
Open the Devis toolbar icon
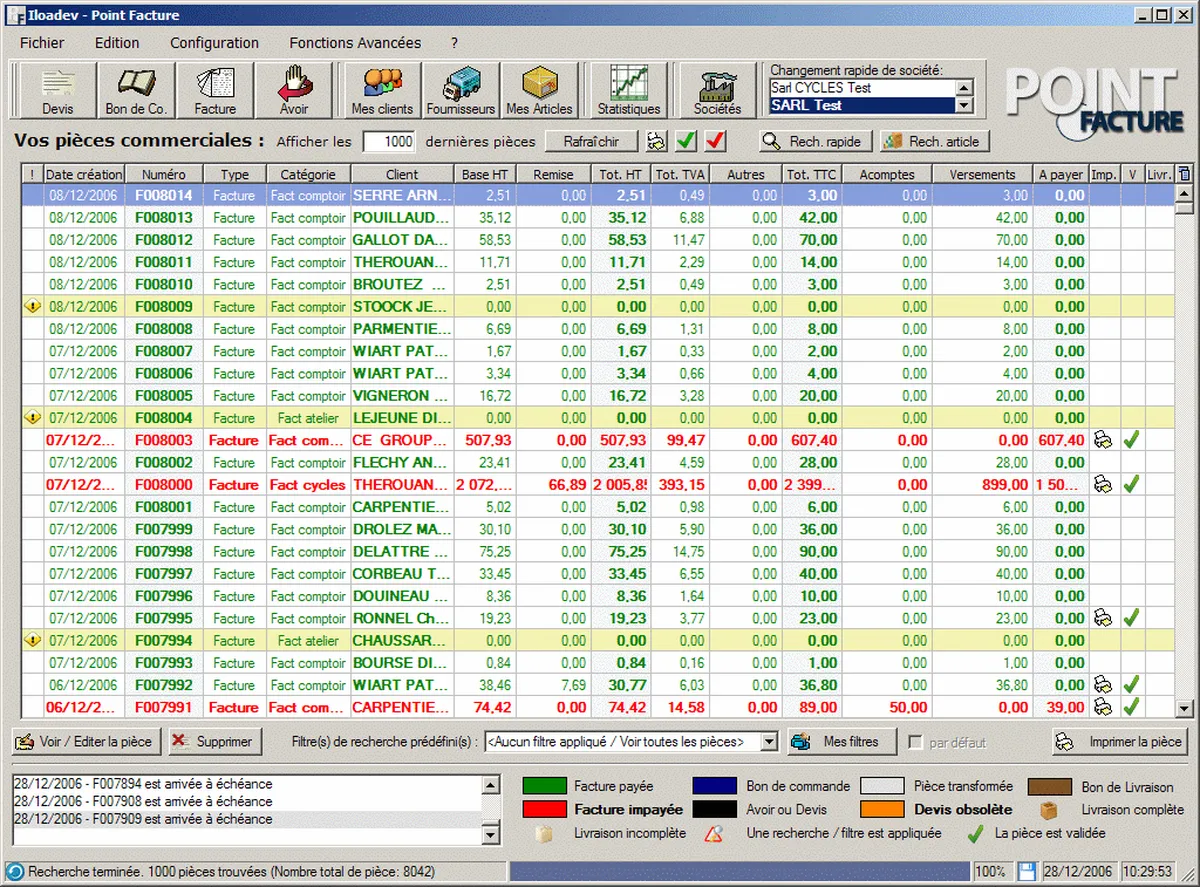click(57, 91)
